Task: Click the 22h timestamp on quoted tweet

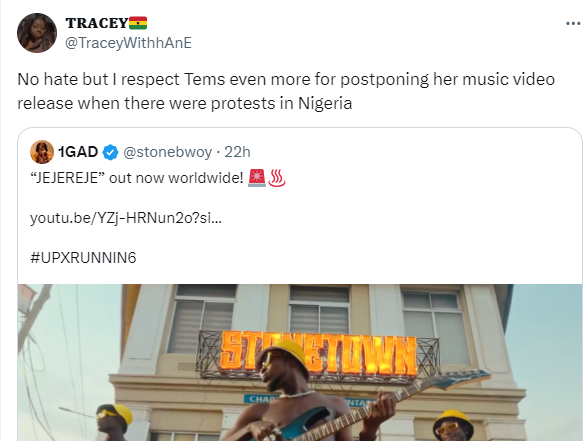Action: pos(237,152)
